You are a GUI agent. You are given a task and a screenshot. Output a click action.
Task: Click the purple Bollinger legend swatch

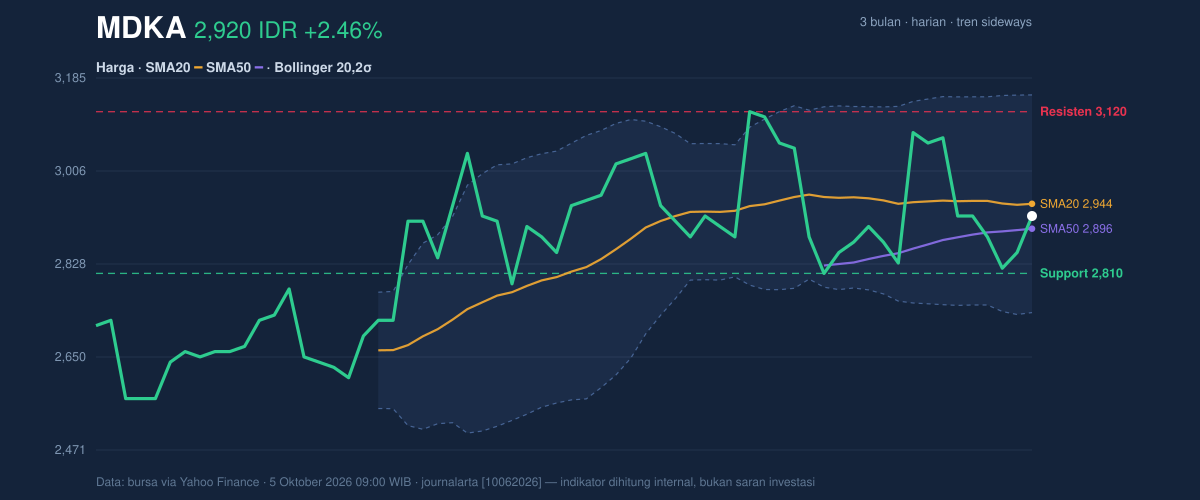coord(259,68)
